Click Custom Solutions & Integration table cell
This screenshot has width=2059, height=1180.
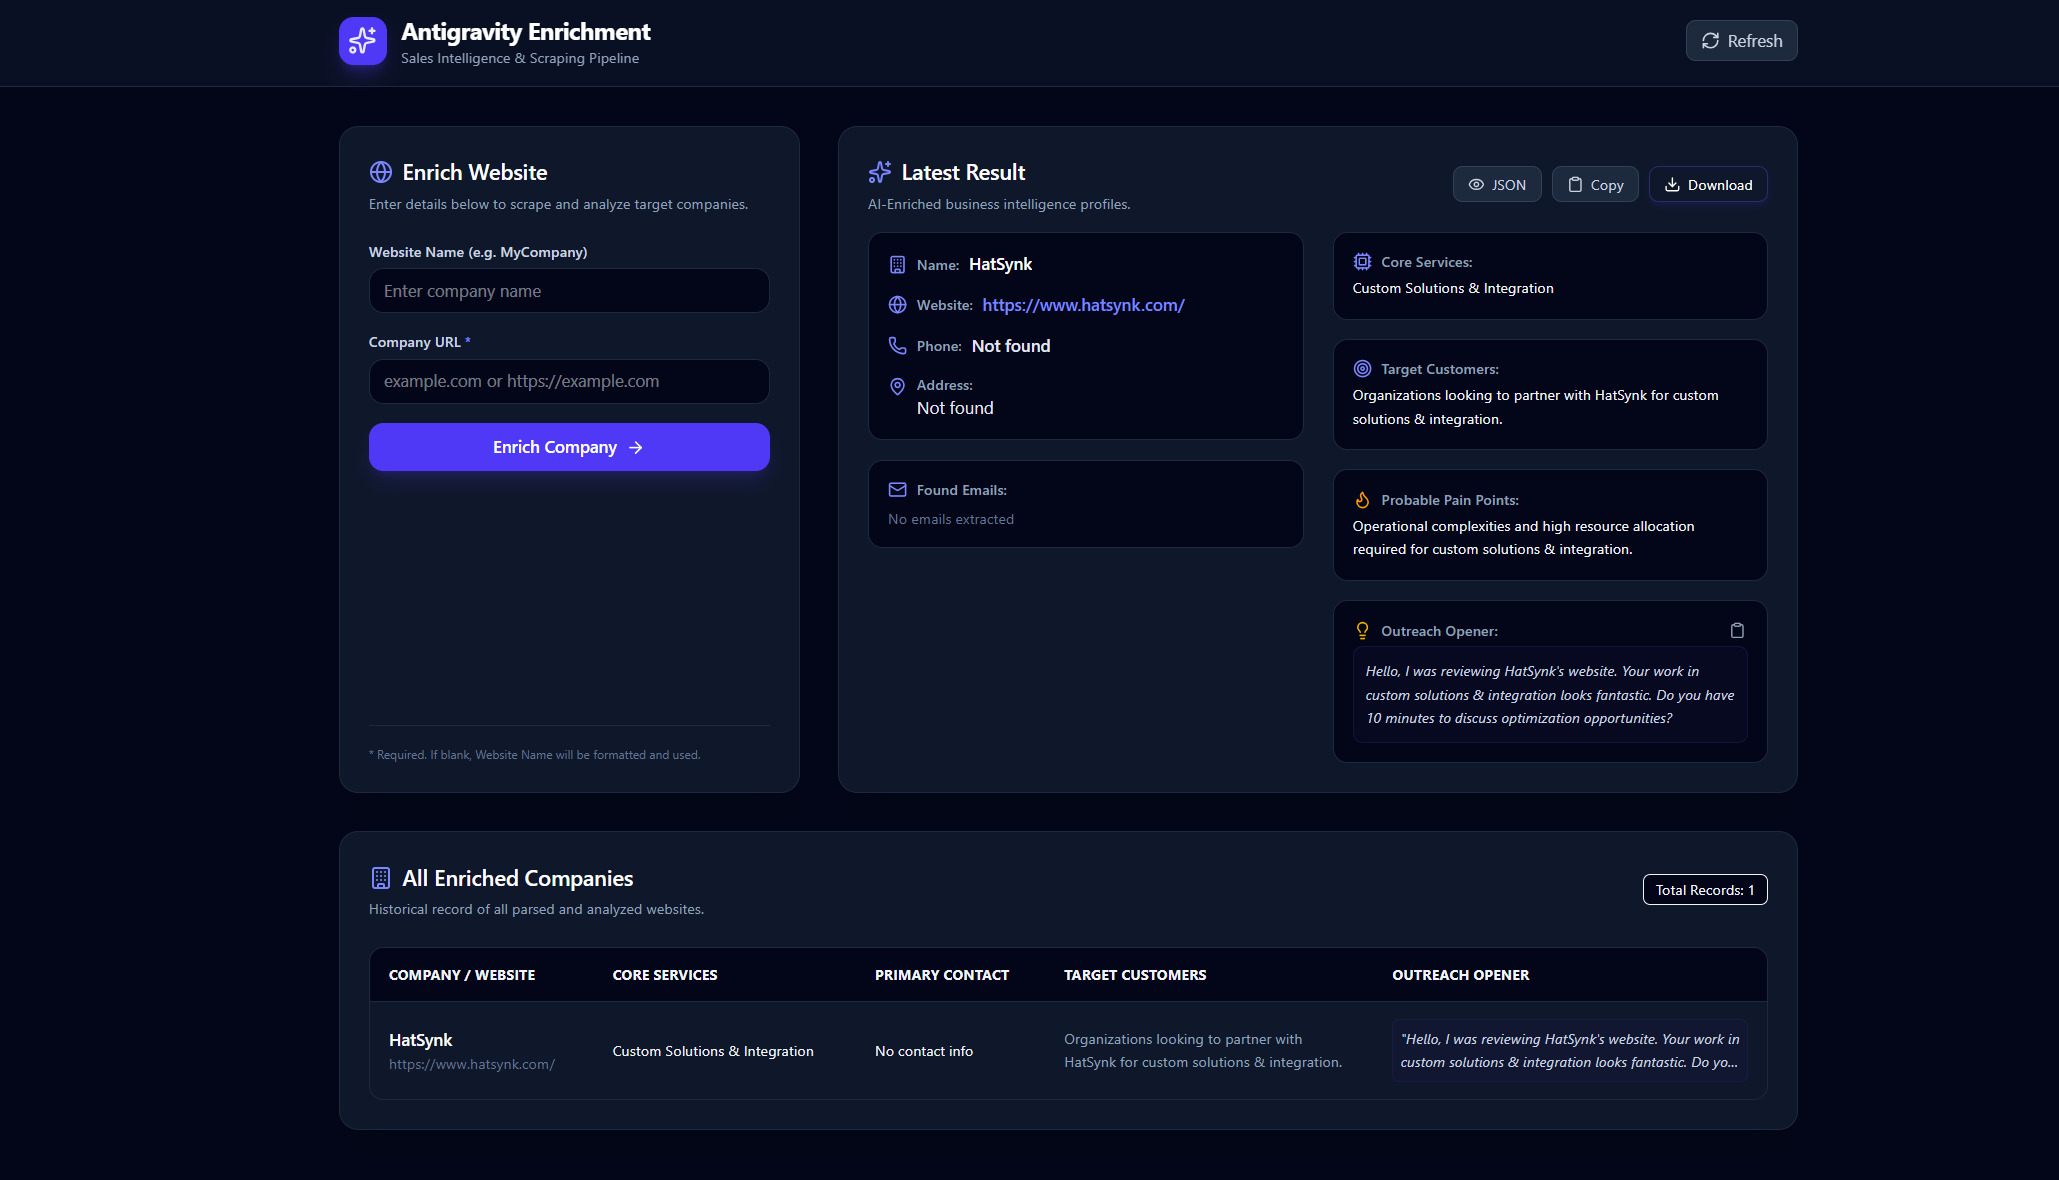click(x=713, y=1051)
